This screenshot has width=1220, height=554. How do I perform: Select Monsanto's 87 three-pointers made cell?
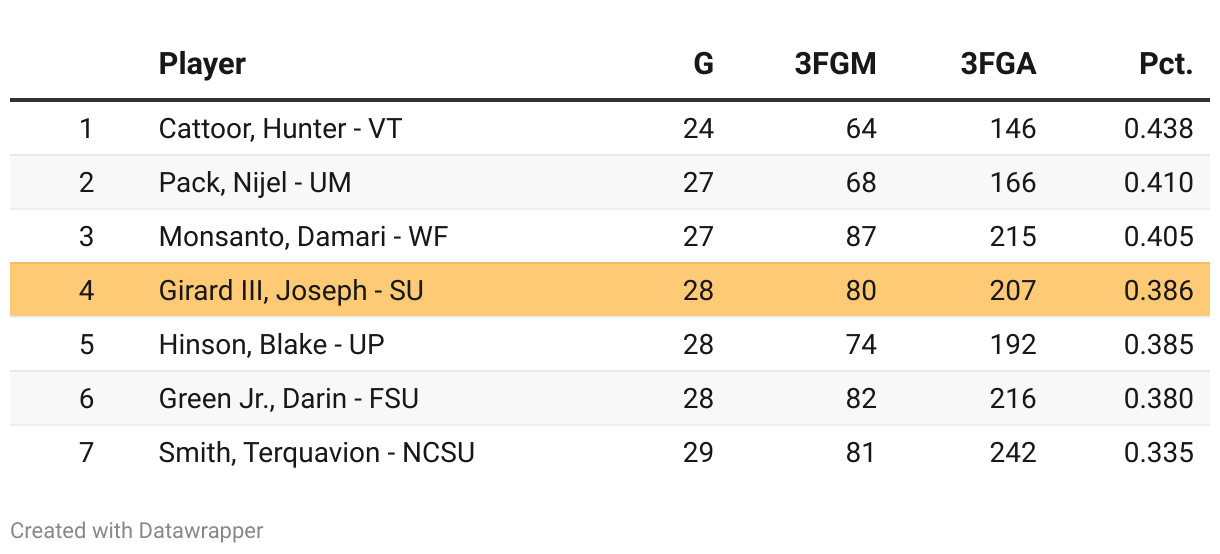[x=860, y=237]
